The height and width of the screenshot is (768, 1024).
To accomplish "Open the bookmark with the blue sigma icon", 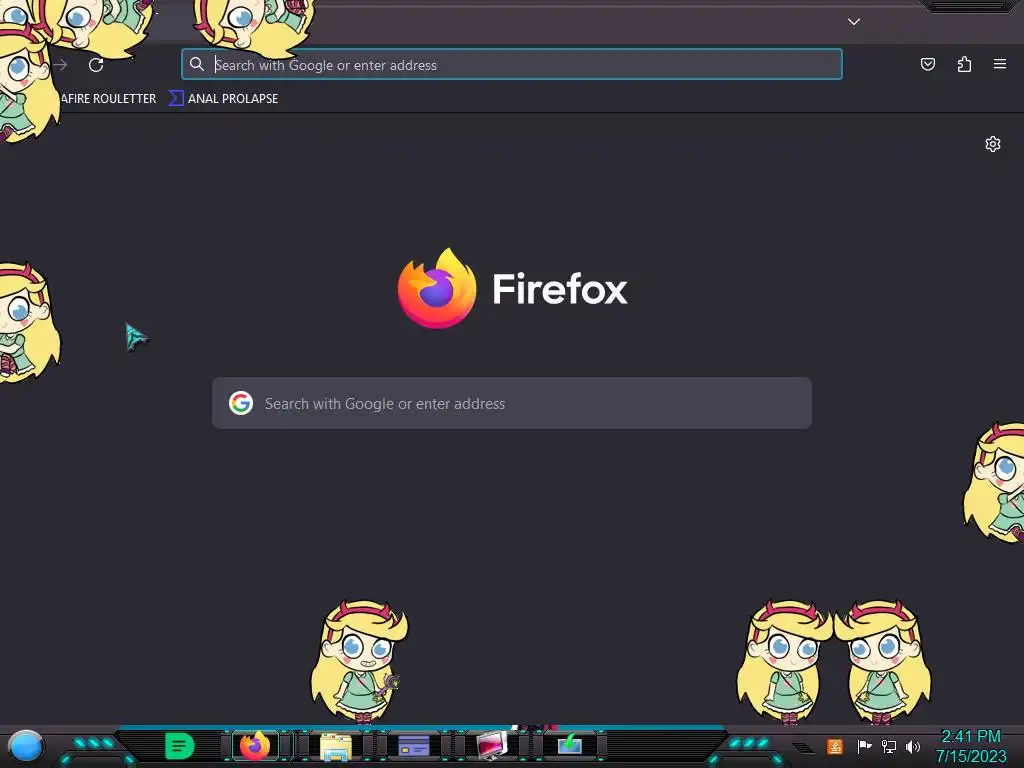I will 224,99.
